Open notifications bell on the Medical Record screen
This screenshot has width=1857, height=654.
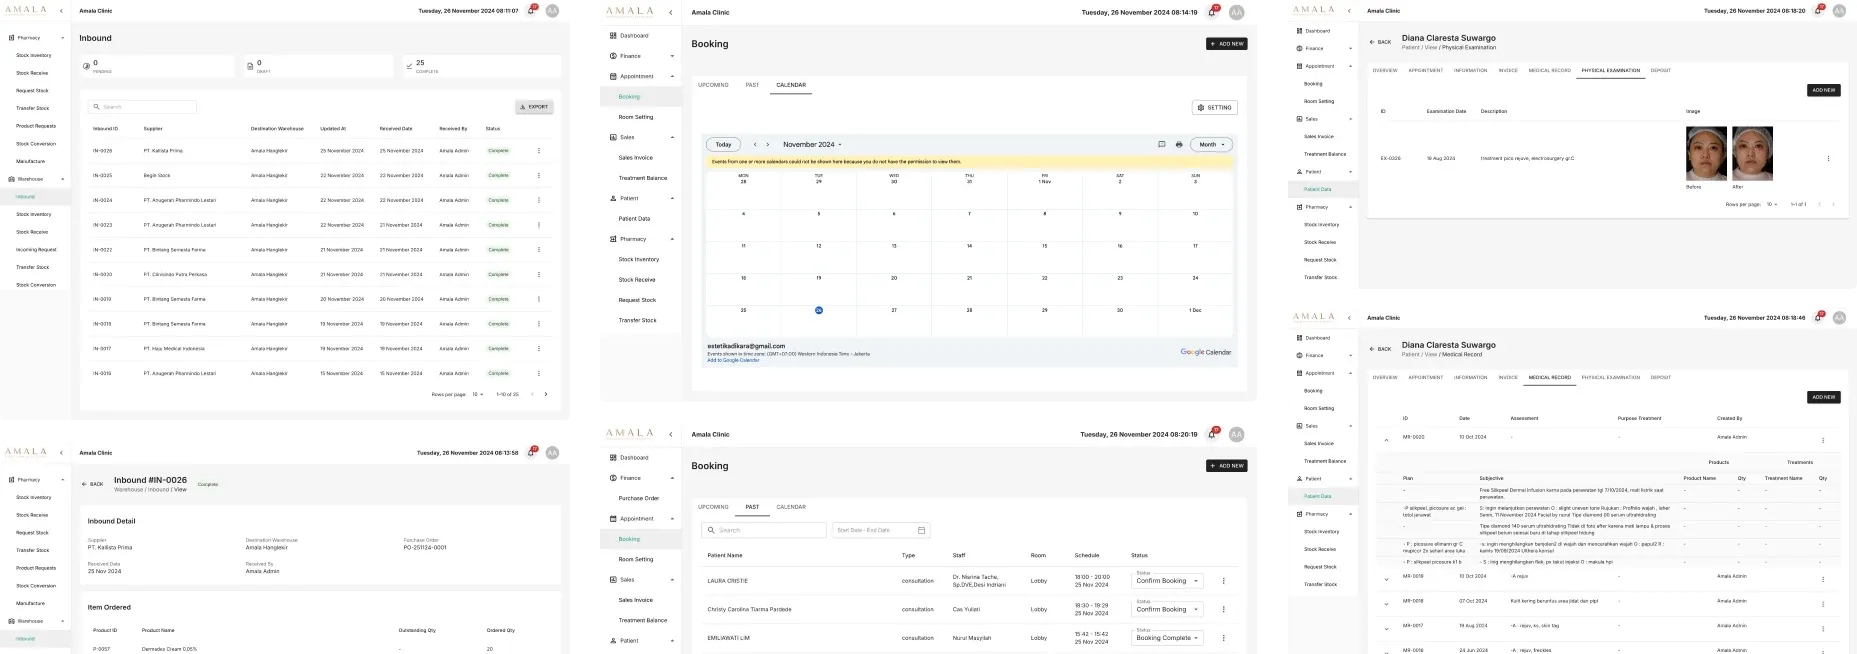tap(1819, 318)
